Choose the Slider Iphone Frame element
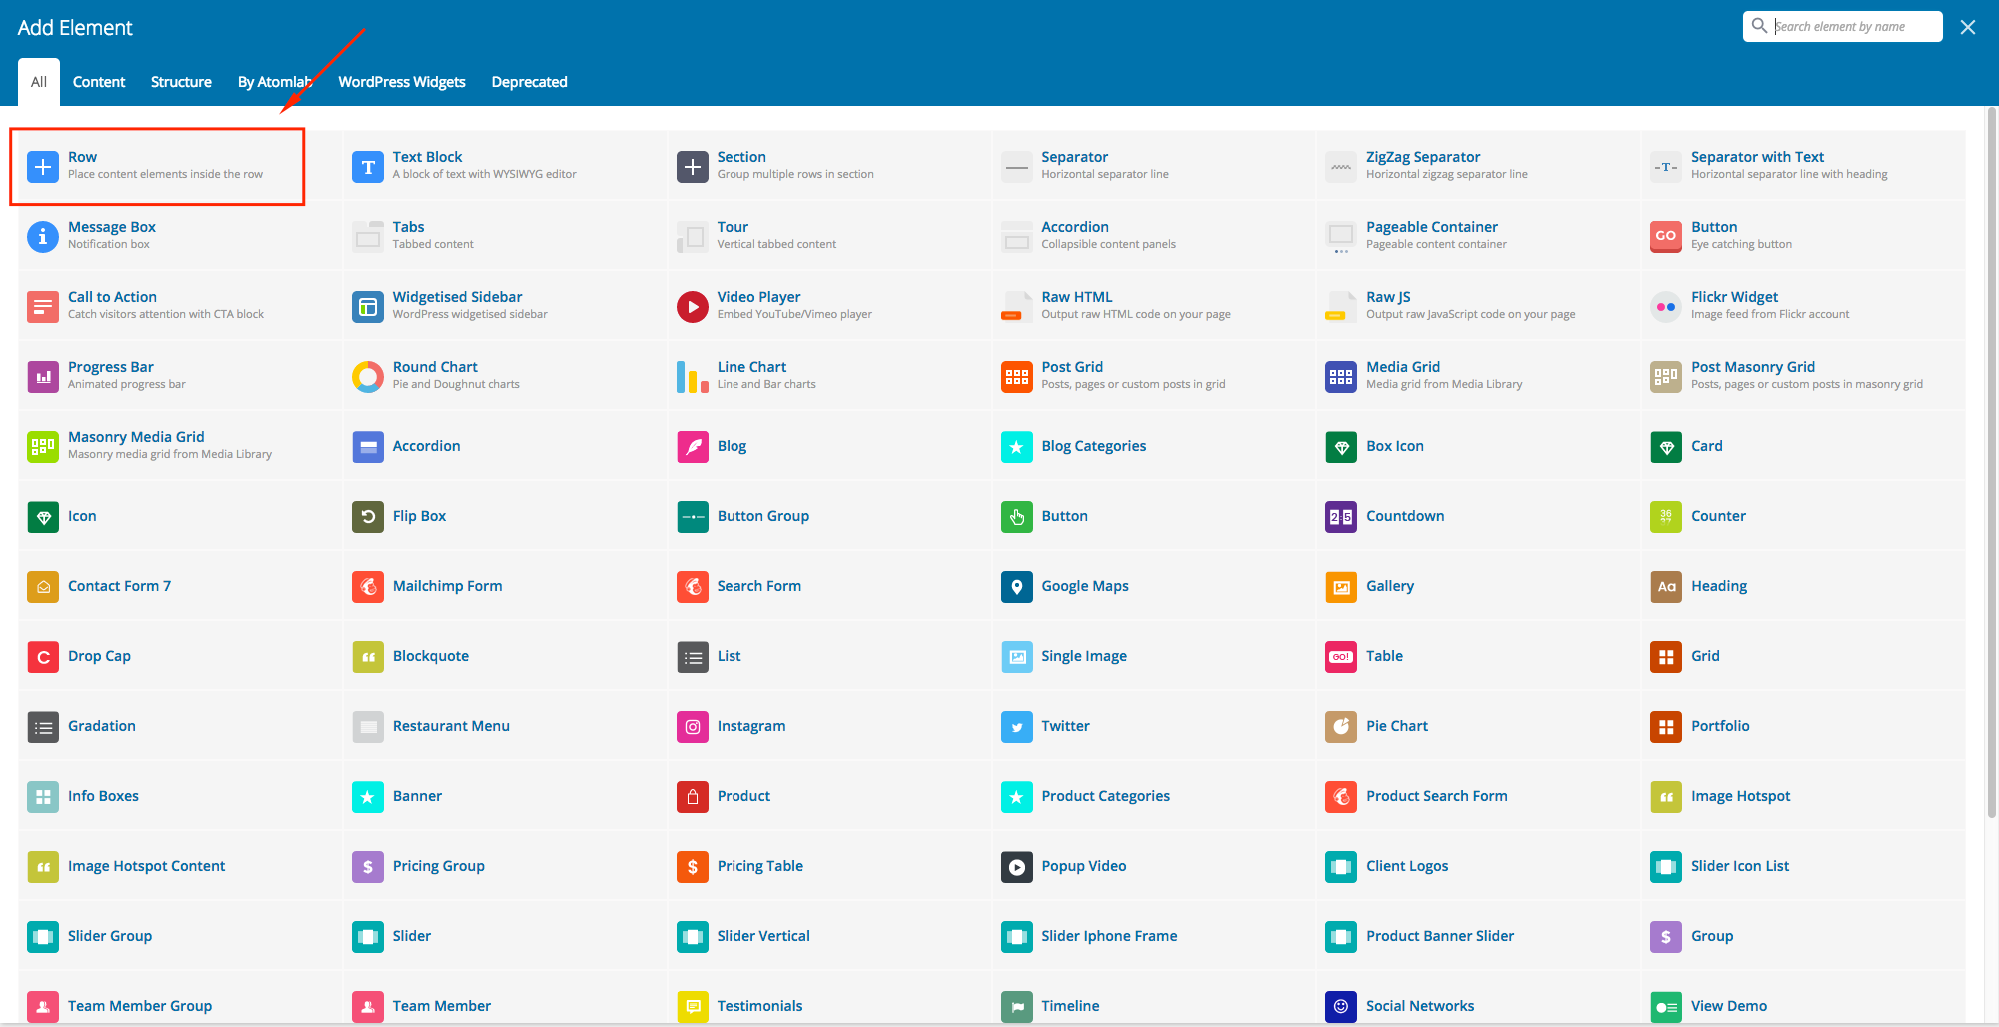This screenshot has height=1027, width=1999. [x=1154, y=936]
